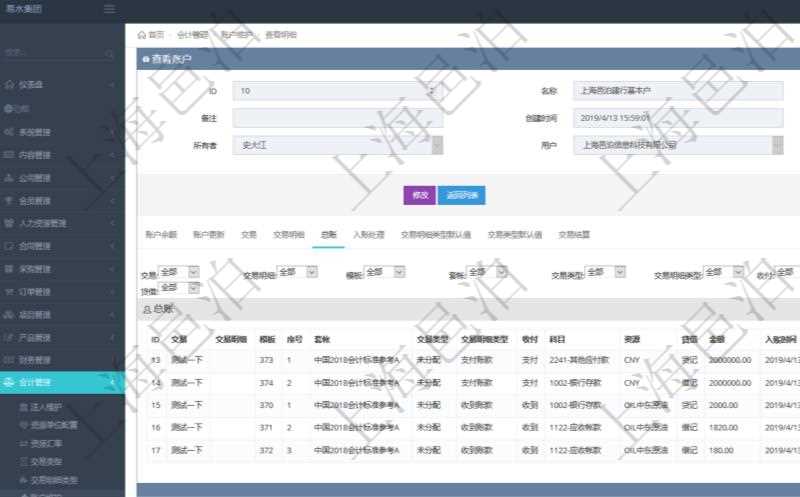The height and width of the screenshot is (497, 800).
Task: Click the info icon beside 查看账户 title
Action: click(146, 59)
